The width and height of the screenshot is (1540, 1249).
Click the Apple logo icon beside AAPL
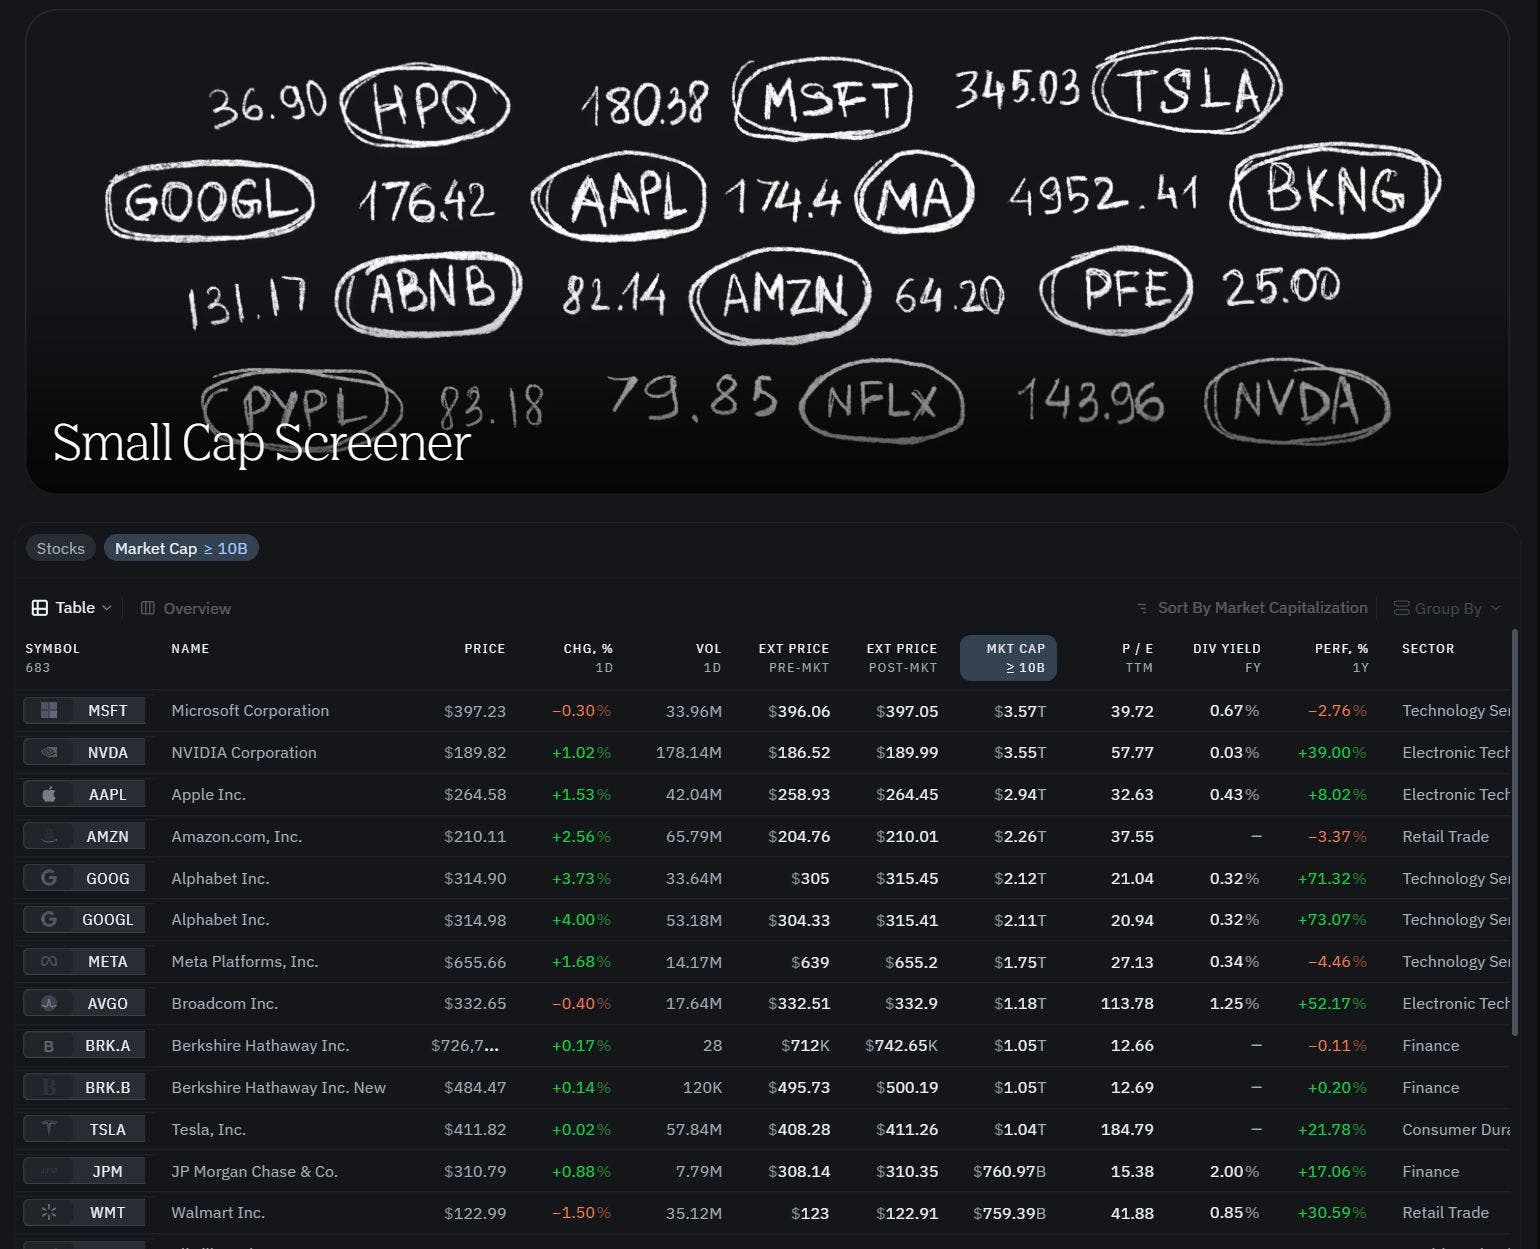pyautogui.click(x=49, y=794)
